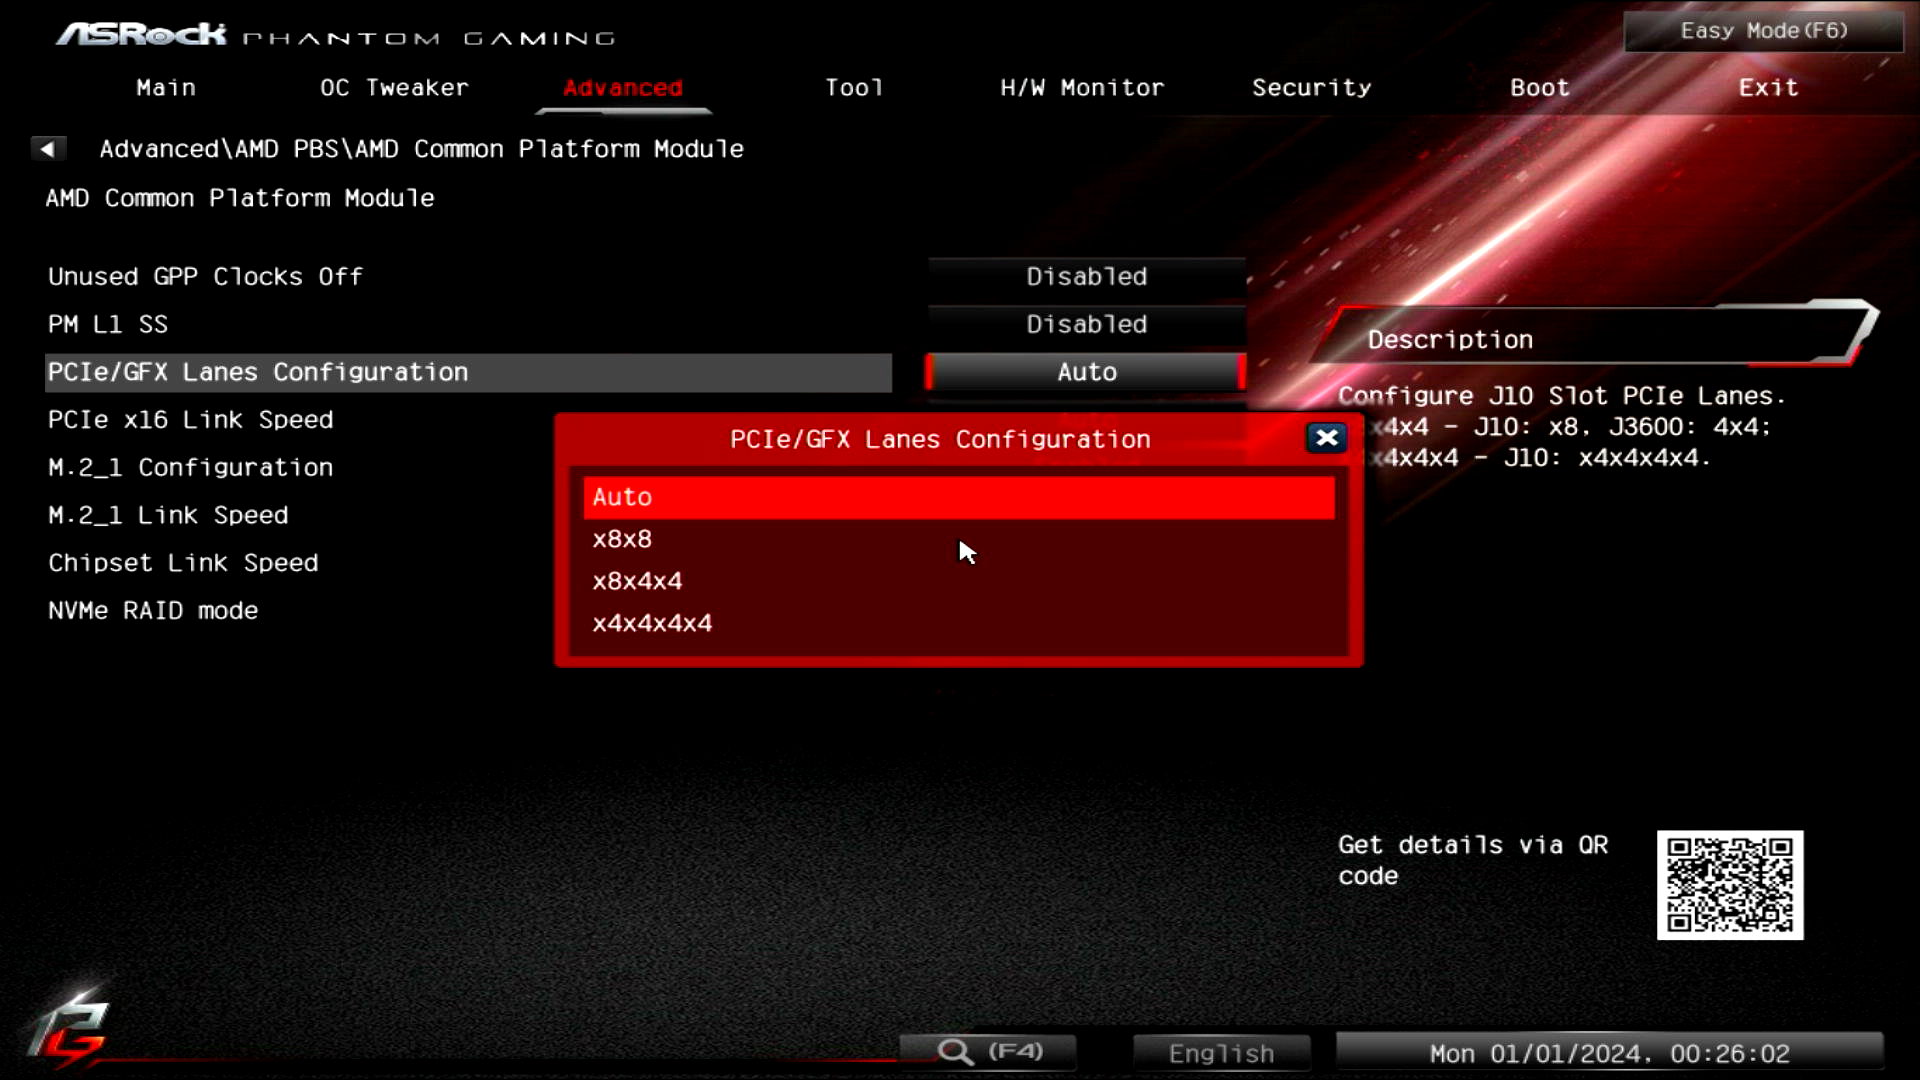Click the English language button
The height and width of the screenshot is (1080, 1920).
click(x=1221, y=1053)
